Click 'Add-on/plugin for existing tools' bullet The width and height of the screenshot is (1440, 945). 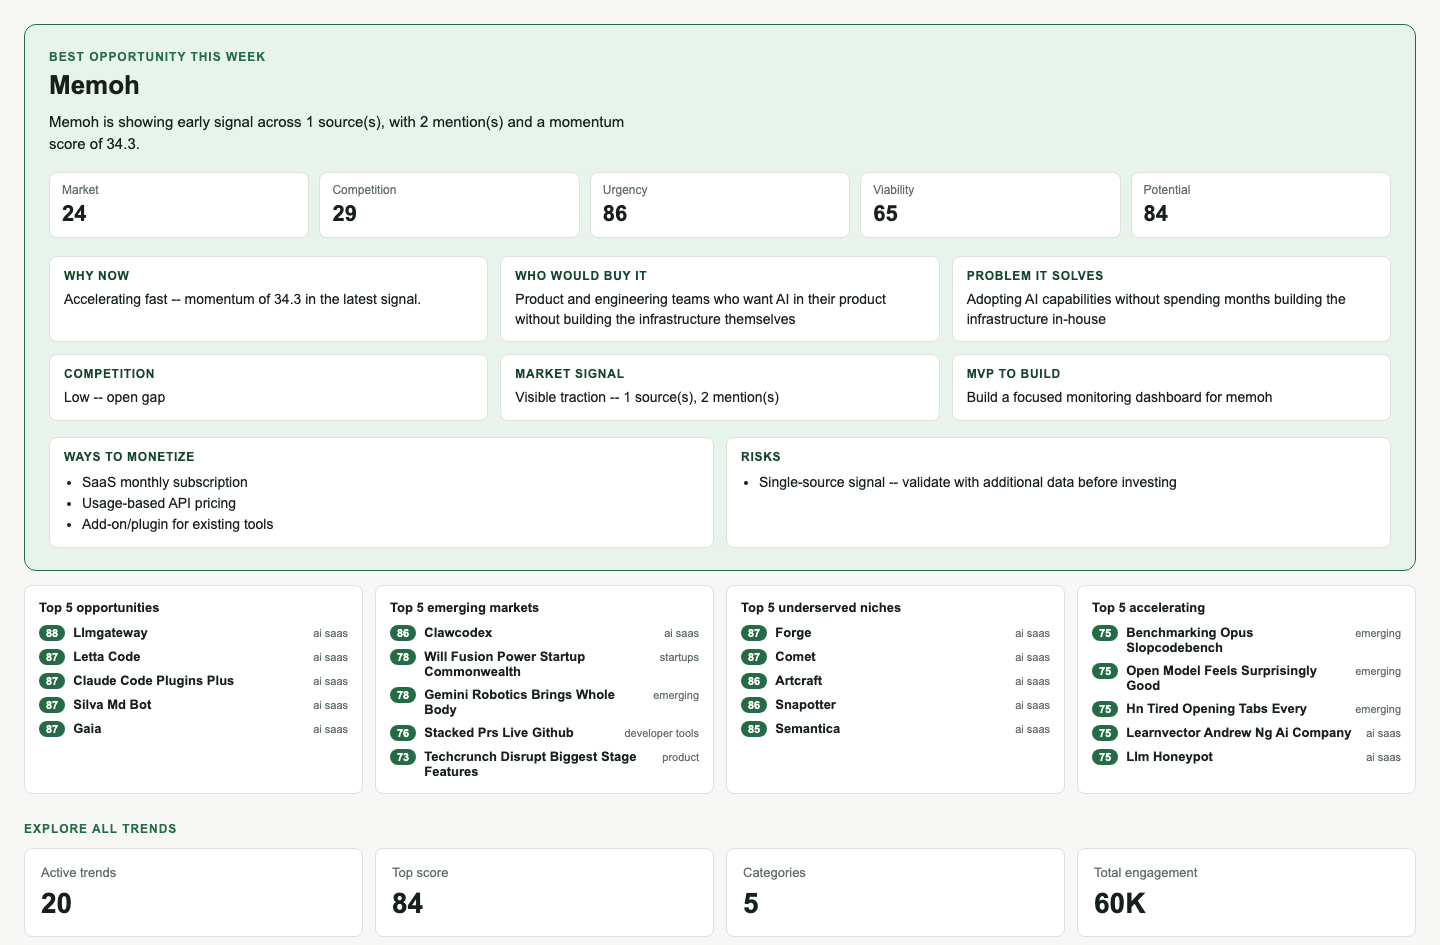[177, 524]
